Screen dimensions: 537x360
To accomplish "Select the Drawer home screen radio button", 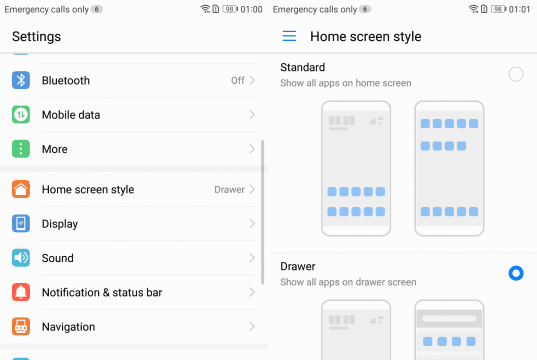I will (x=516, y=273).
